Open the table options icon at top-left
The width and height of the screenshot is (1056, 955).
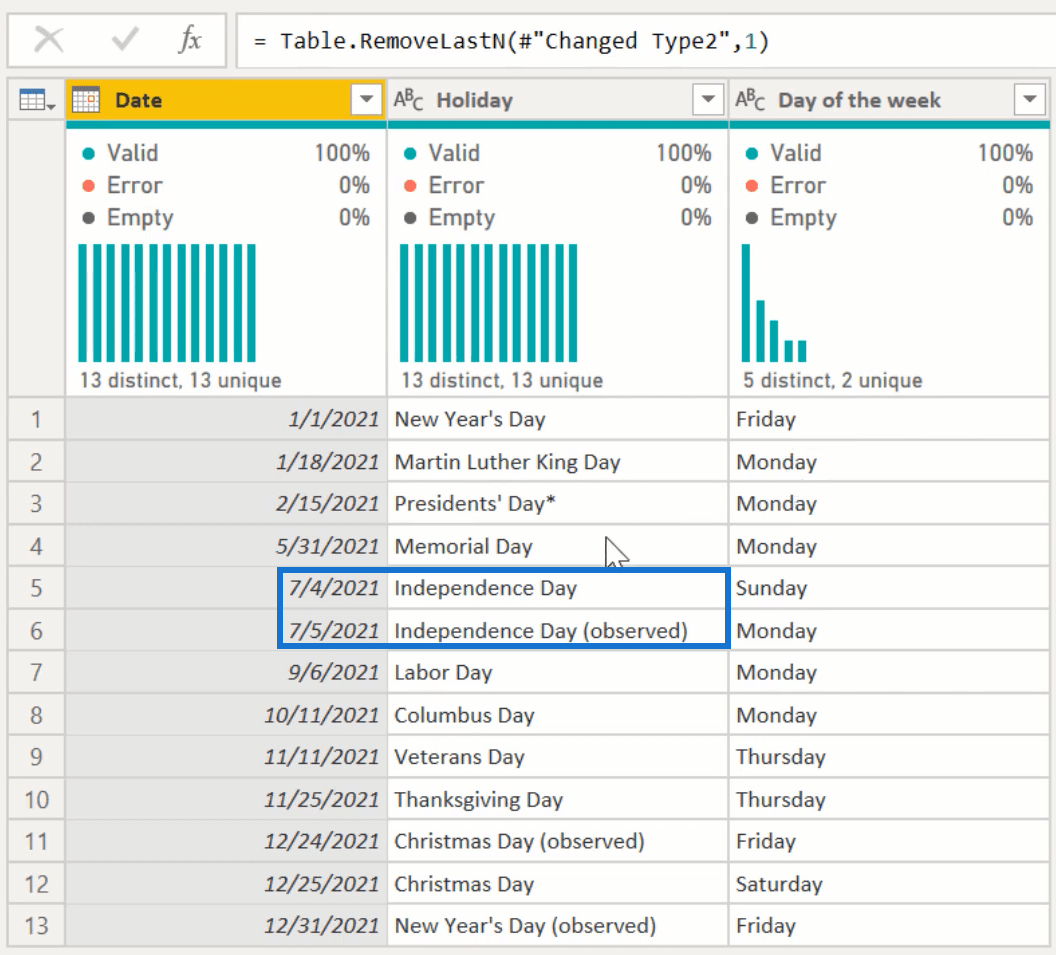(37, 100)
